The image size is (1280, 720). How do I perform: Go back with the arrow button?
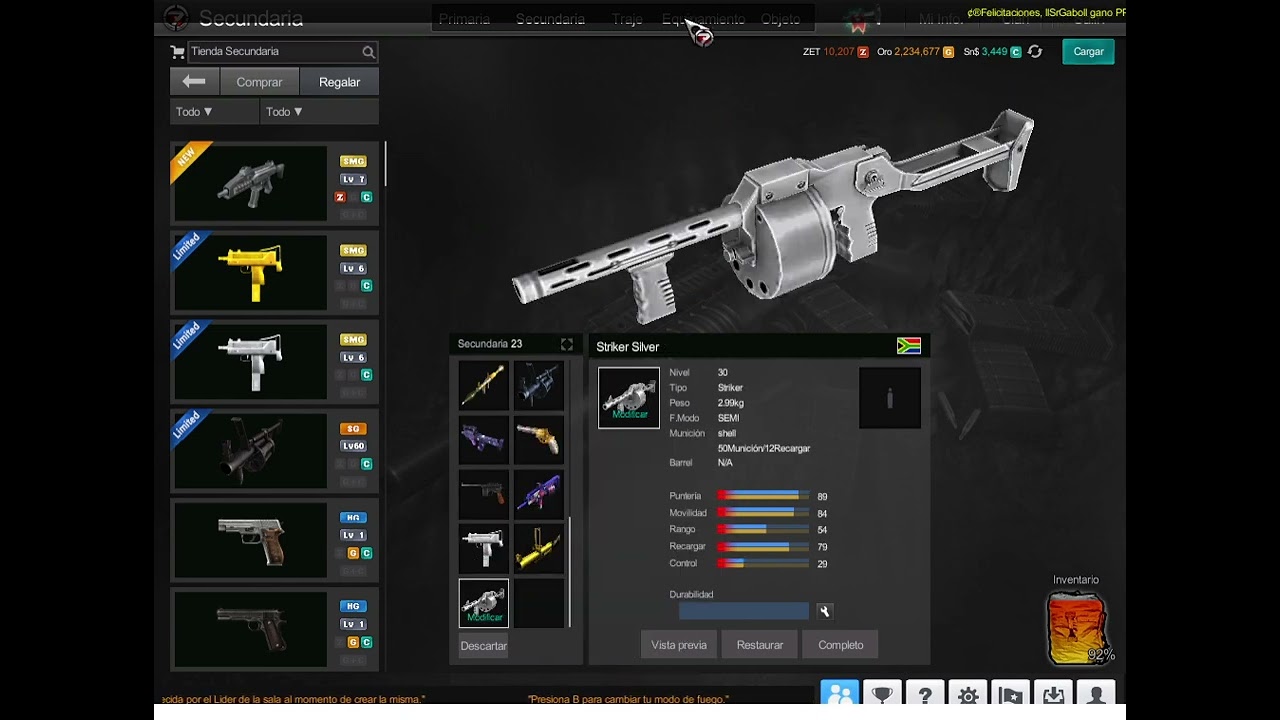pos(194,82)
